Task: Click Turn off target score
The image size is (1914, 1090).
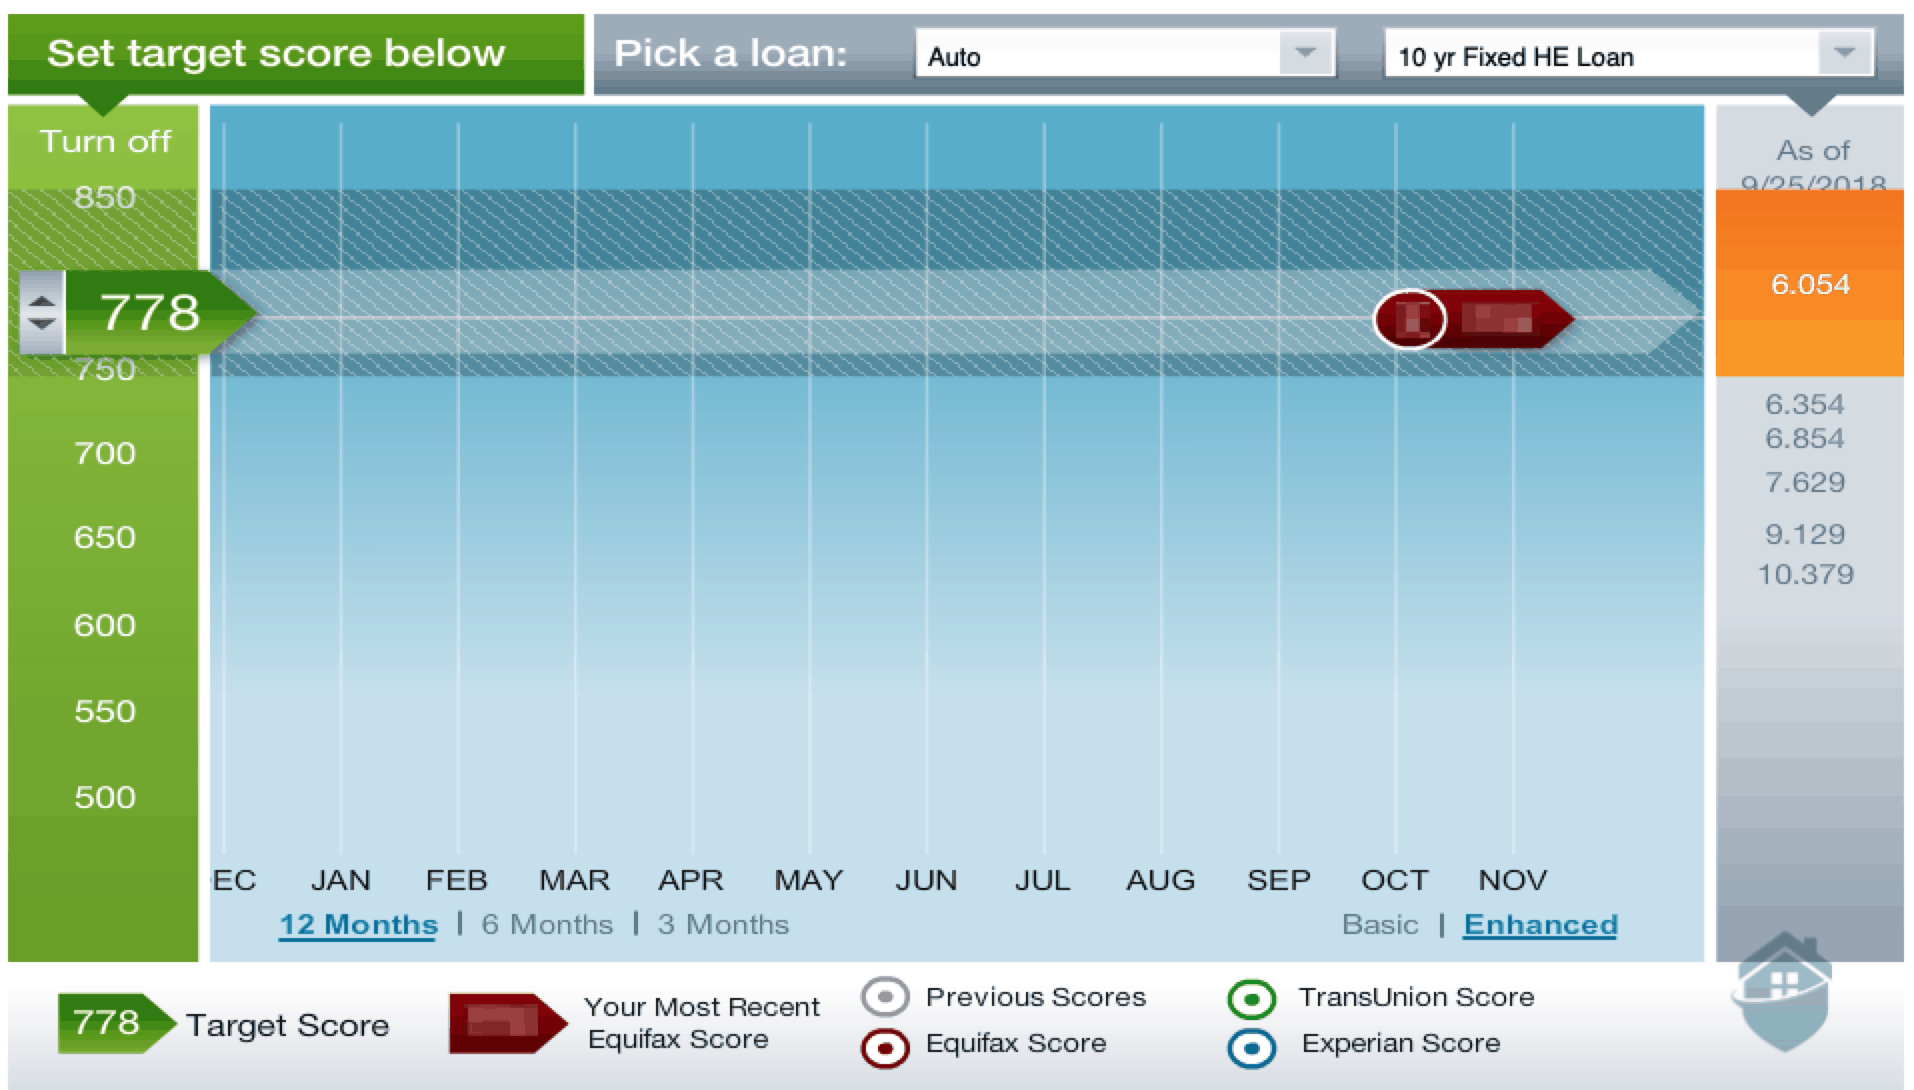Action: click(x=105, y=141)
